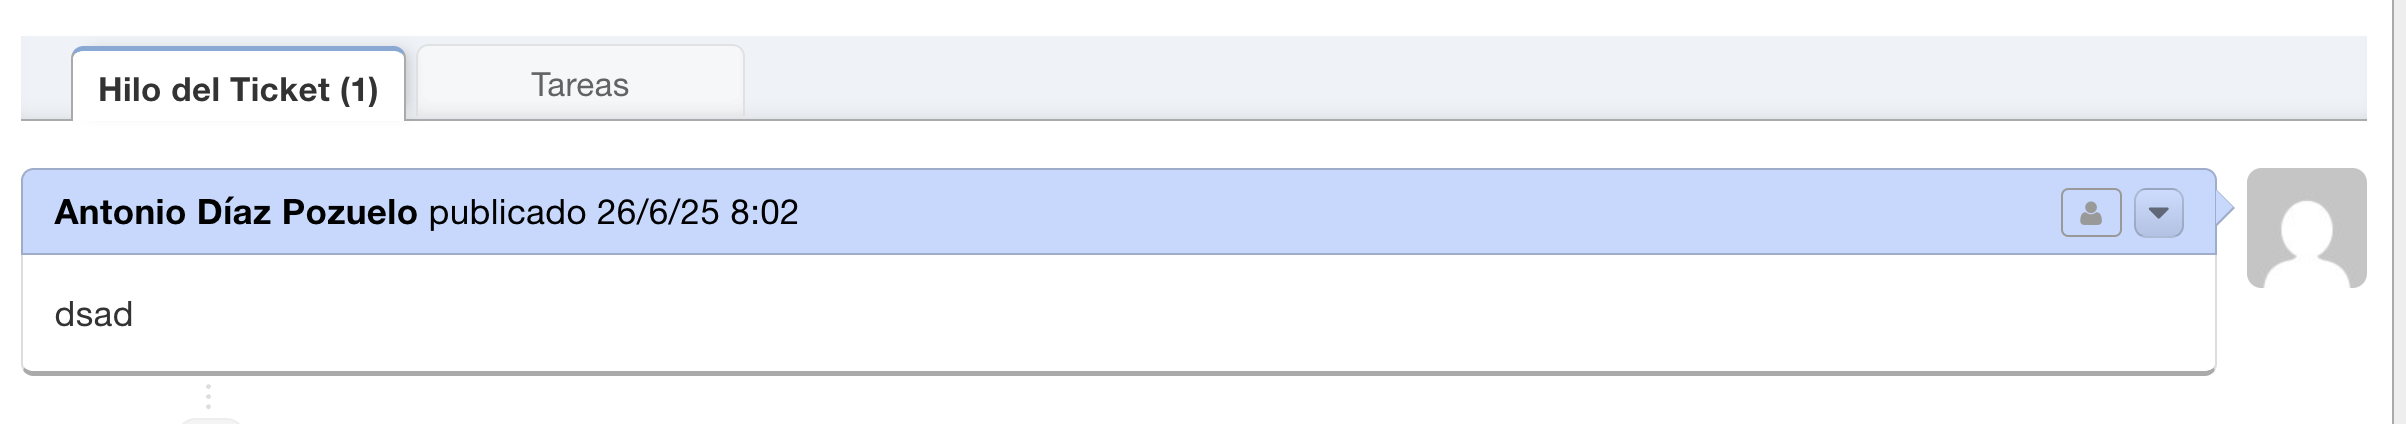Image resolution: width=2406 pixels, height=424 pixels.
Task: Click empty blue header area of the post
Action: [x=1400, y=212]
